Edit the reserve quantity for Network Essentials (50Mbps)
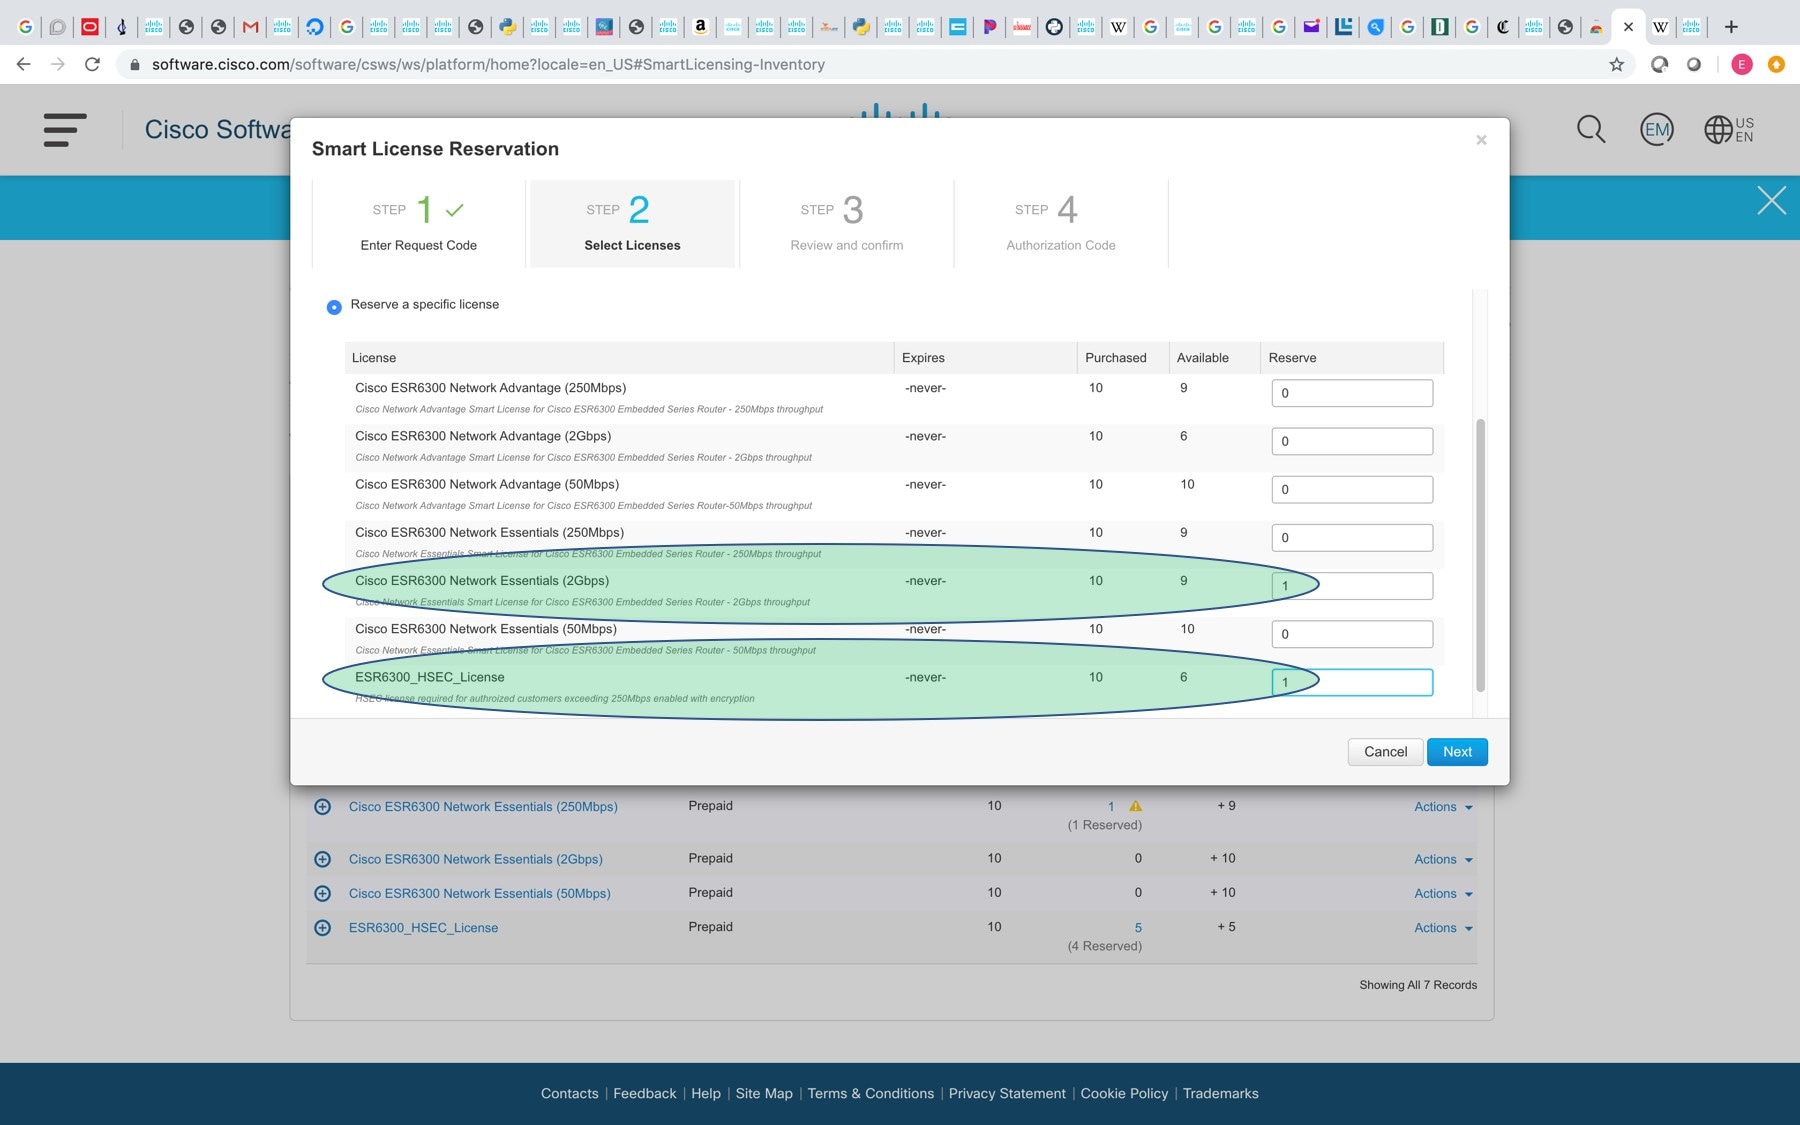Image resolution: width=1800 pixels, height=1125 pixels. 1352,634
